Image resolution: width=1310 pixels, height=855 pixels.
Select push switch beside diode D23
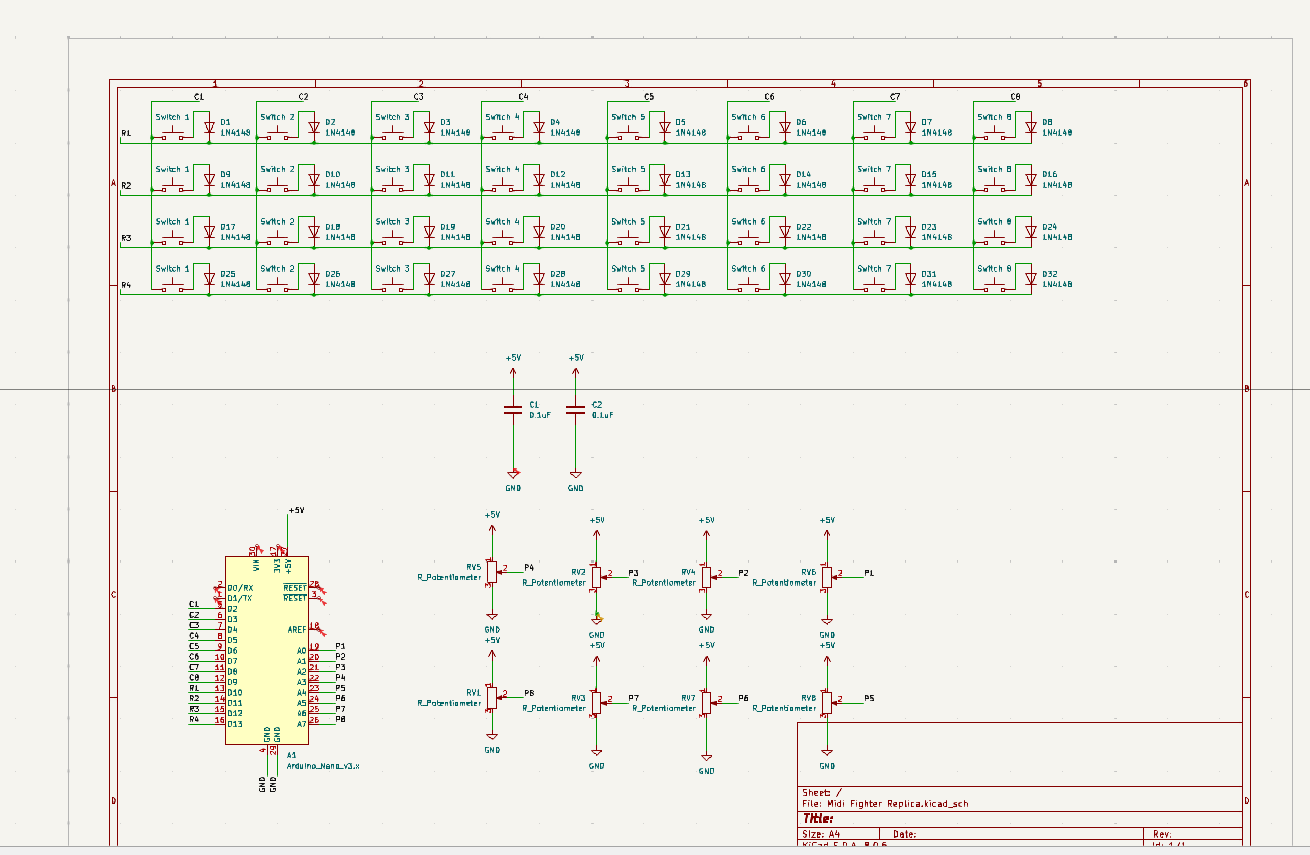(874, 235)
